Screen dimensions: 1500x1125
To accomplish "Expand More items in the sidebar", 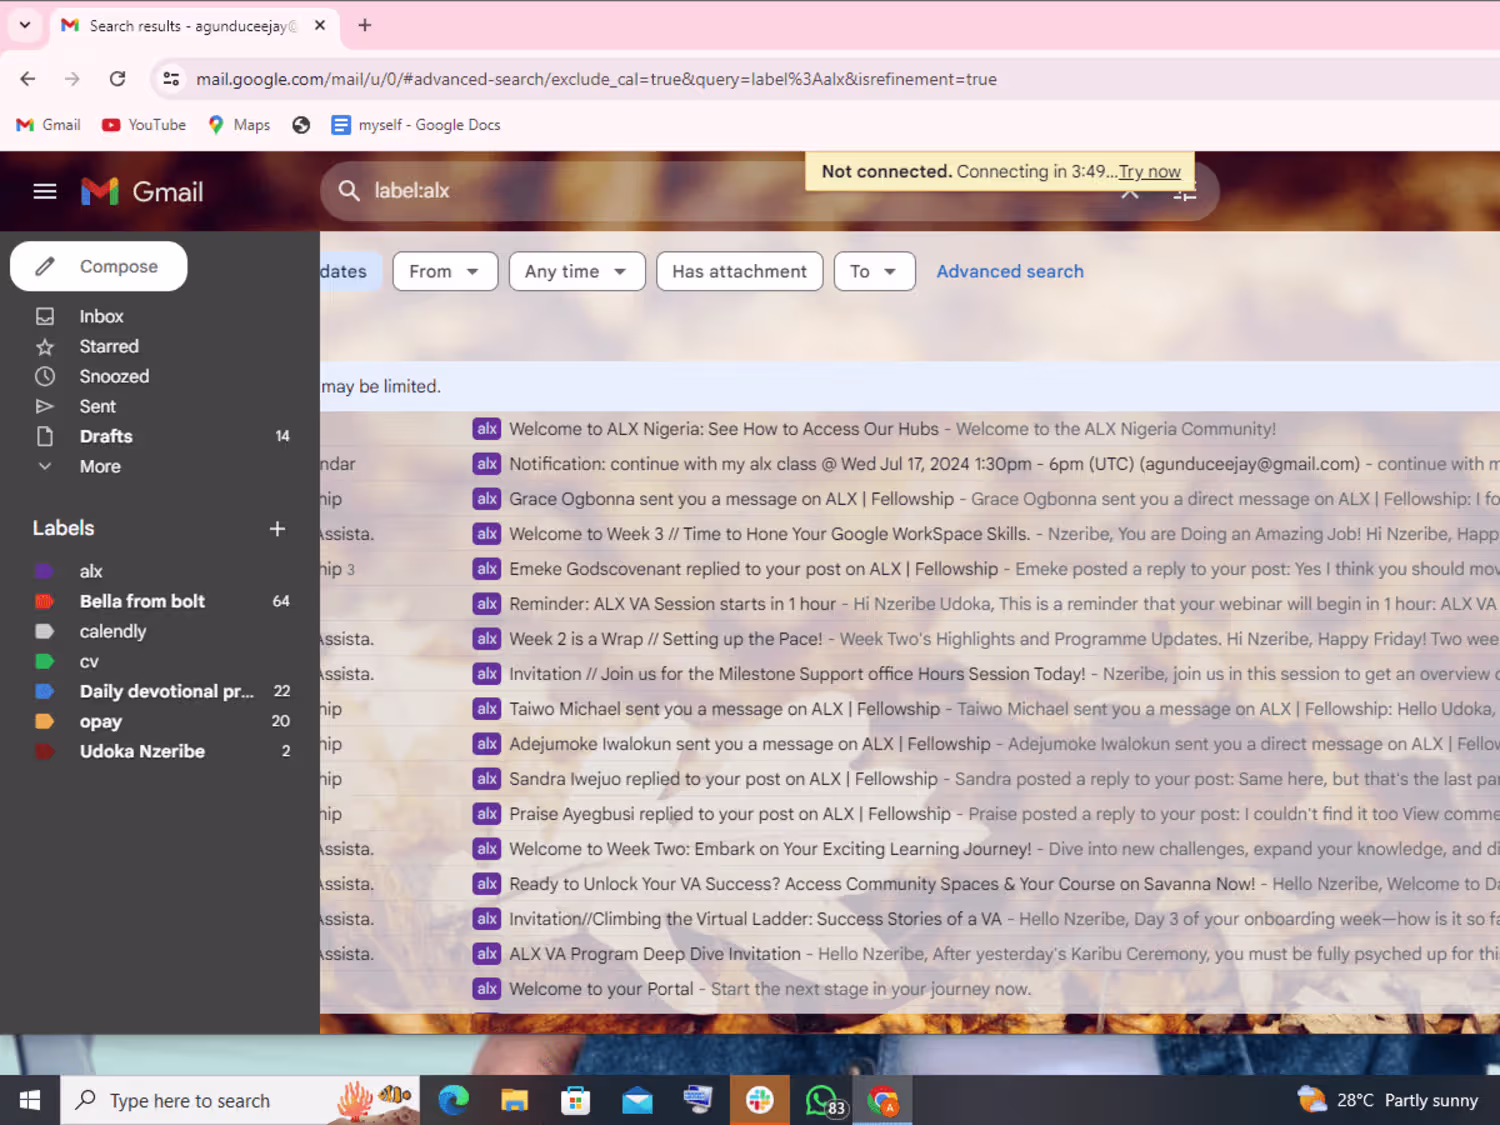I will click(x=100, y=466).
